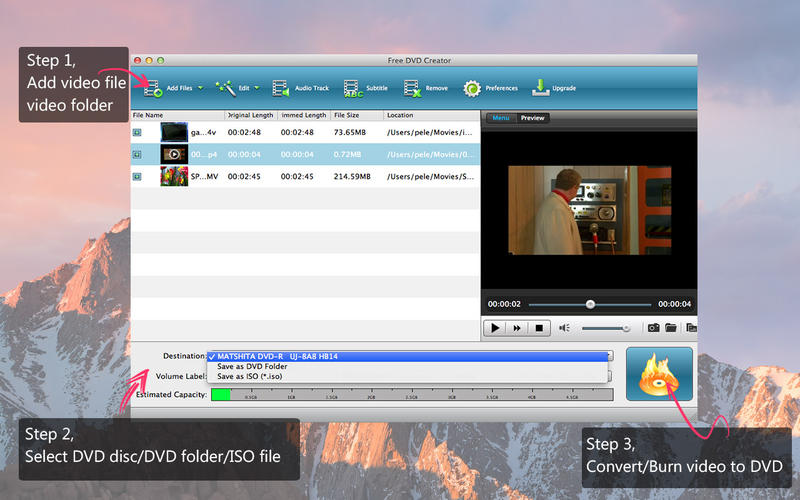Expand the Add Files dropdown arrow
800x500 pixels.
tap(200, 88)
